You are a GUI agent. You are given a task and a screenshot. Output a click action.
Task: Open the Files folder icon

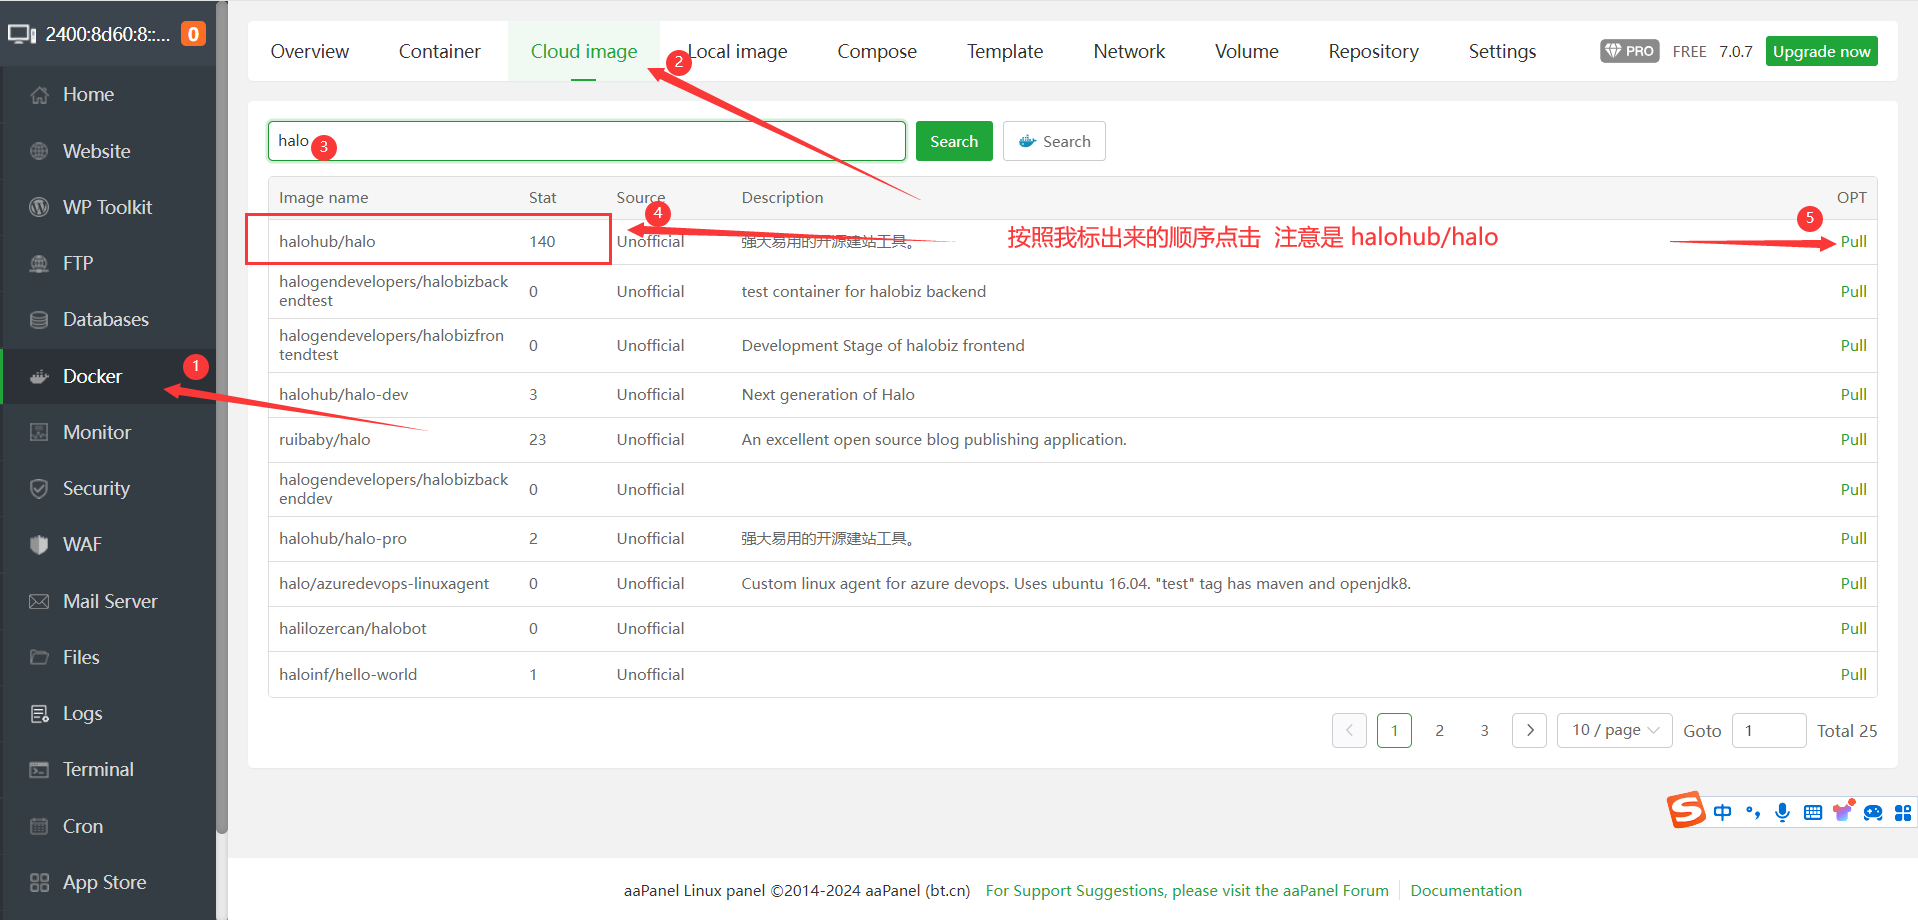click(x=39, y=657)
